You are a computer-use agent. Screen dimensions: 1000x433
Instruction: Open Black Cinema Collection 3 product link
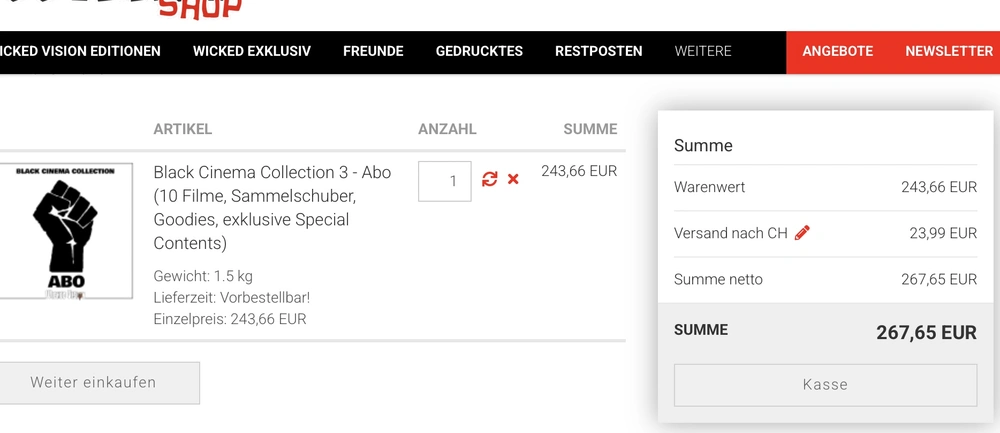click(x=272, y=172)
